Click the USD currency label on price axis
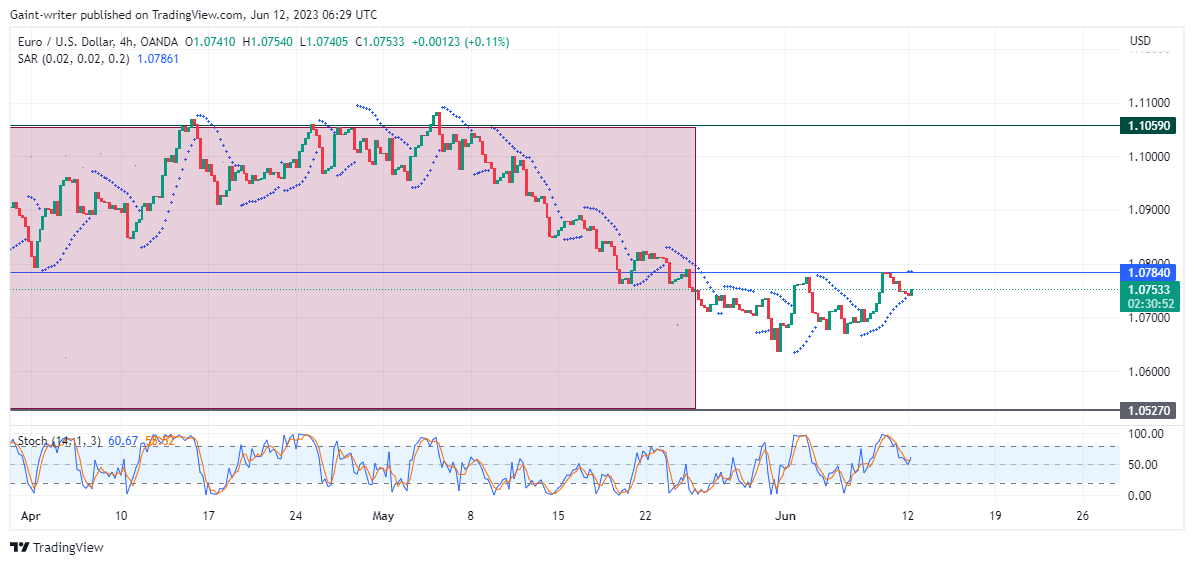 tap(1140, 40)
